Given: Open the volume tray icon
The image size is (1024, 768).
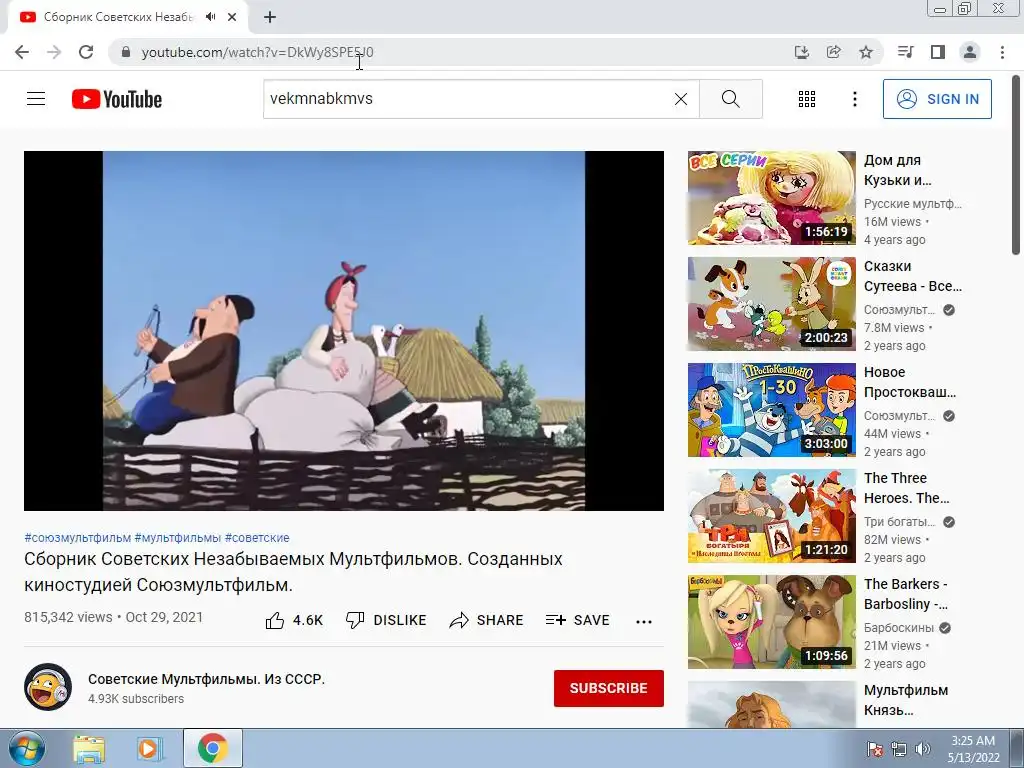Looking at the screenshot, I should click(922, 749).
